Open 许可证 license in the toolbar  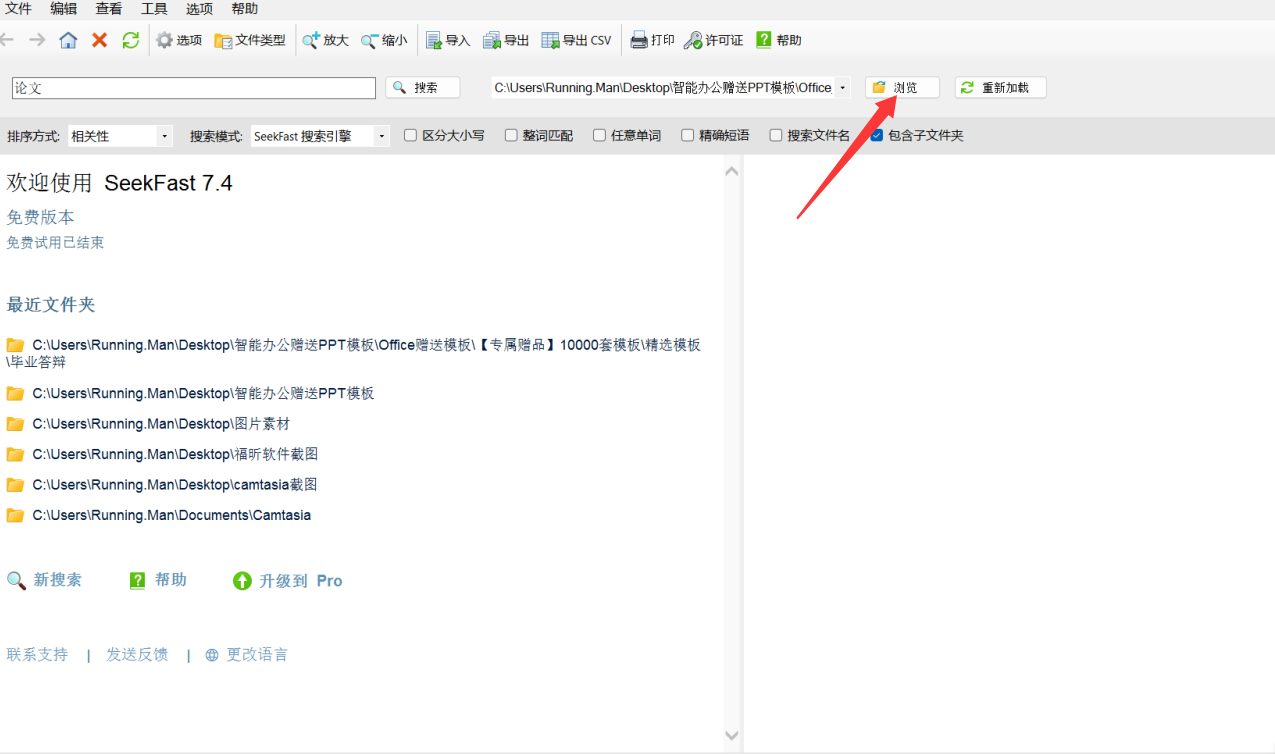(x=714, y=40)
